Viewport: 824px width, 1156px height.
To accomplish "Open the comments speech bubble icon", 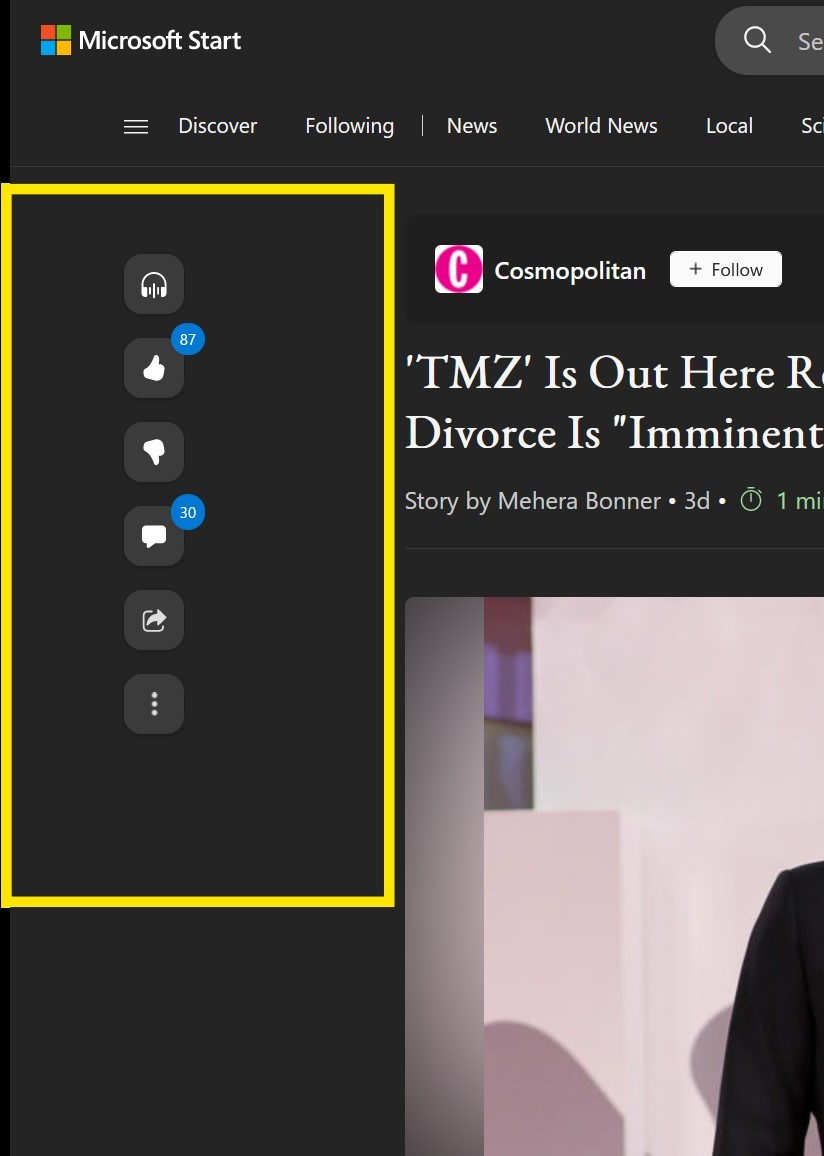I will 153,536.
